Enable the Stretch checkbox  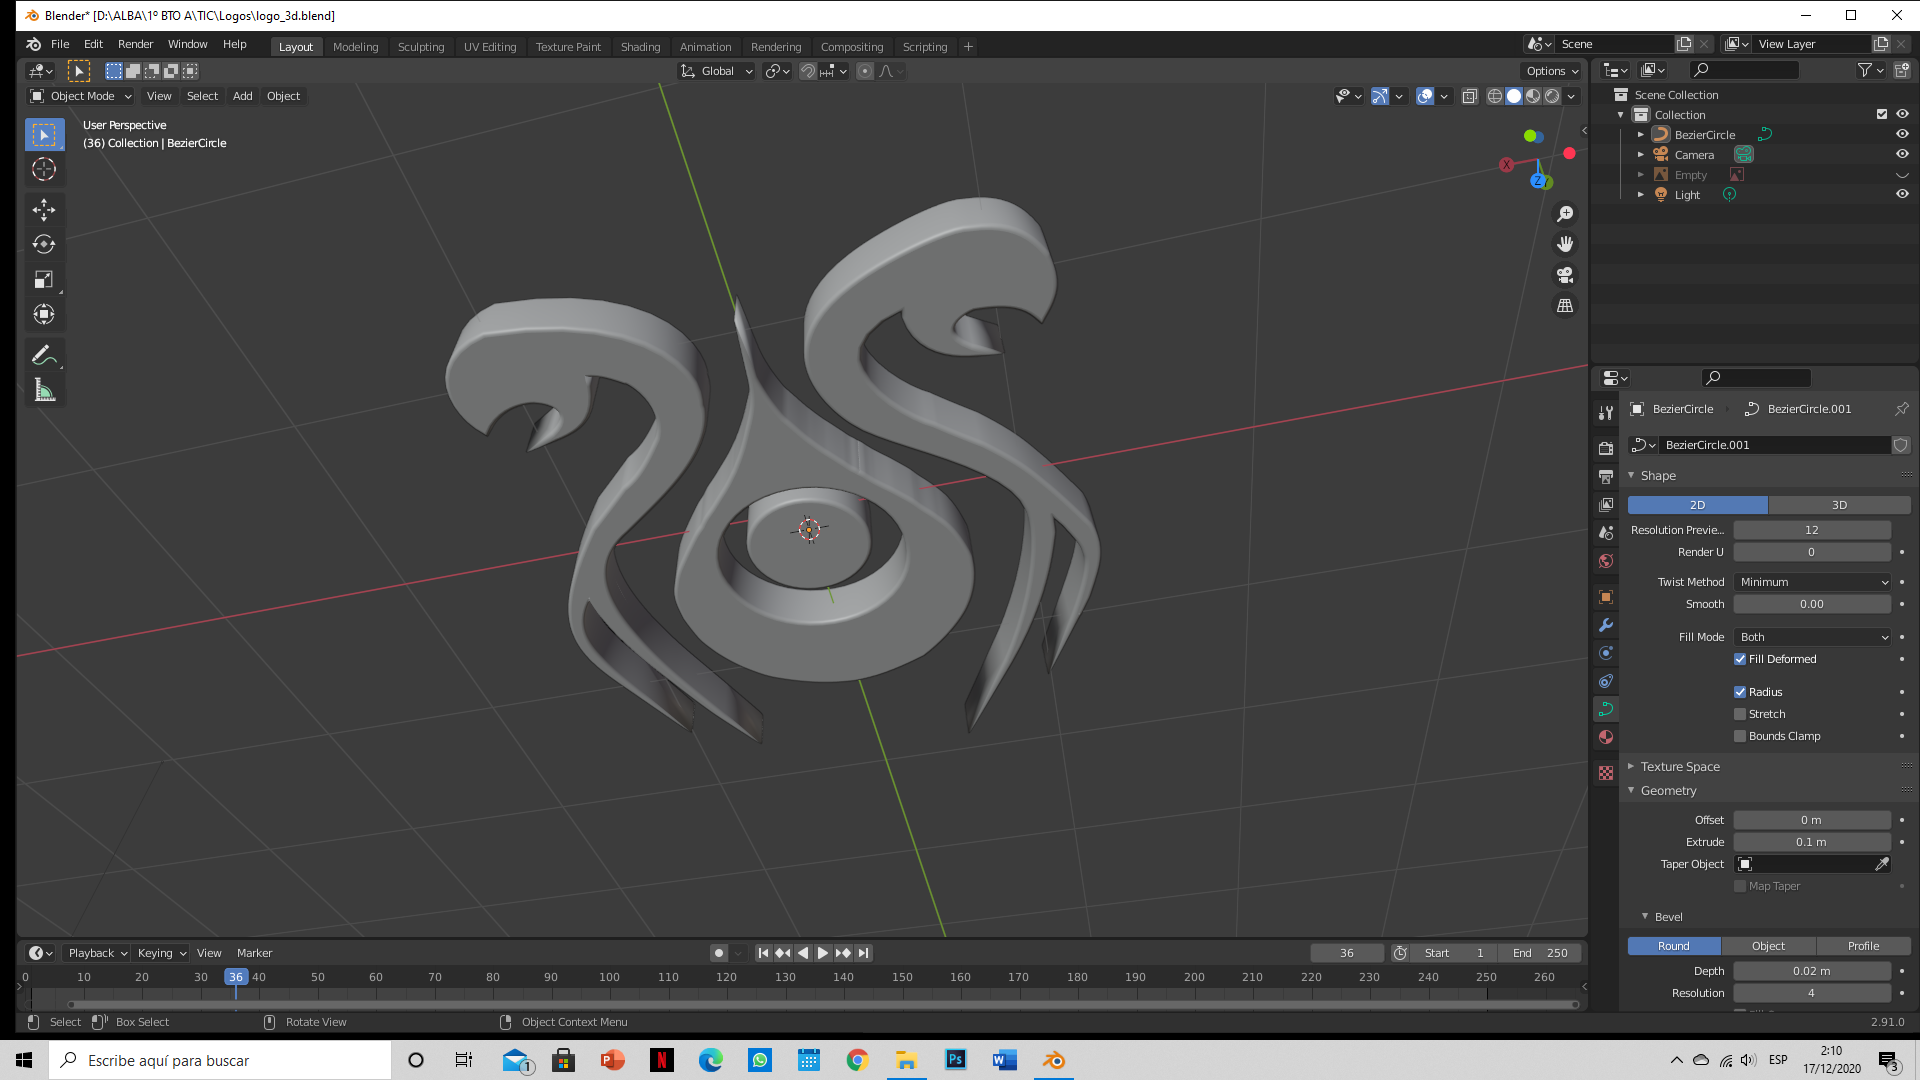click(x=1740, y=714)
